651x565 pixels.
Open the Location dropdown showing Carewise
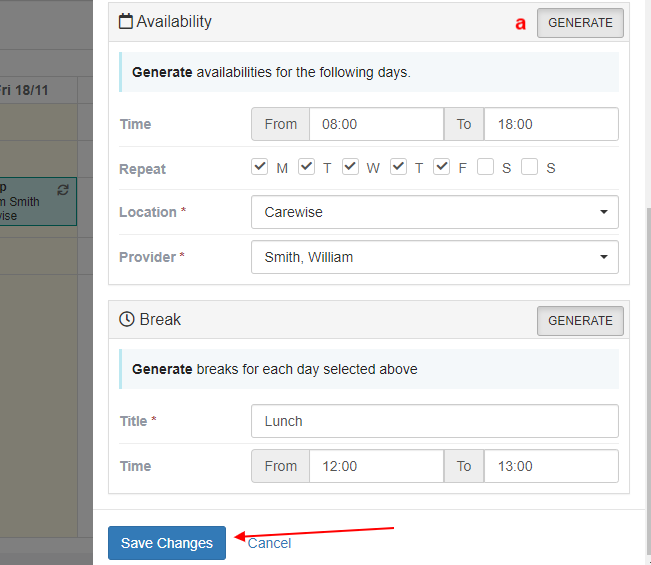[x=435, y=212]
